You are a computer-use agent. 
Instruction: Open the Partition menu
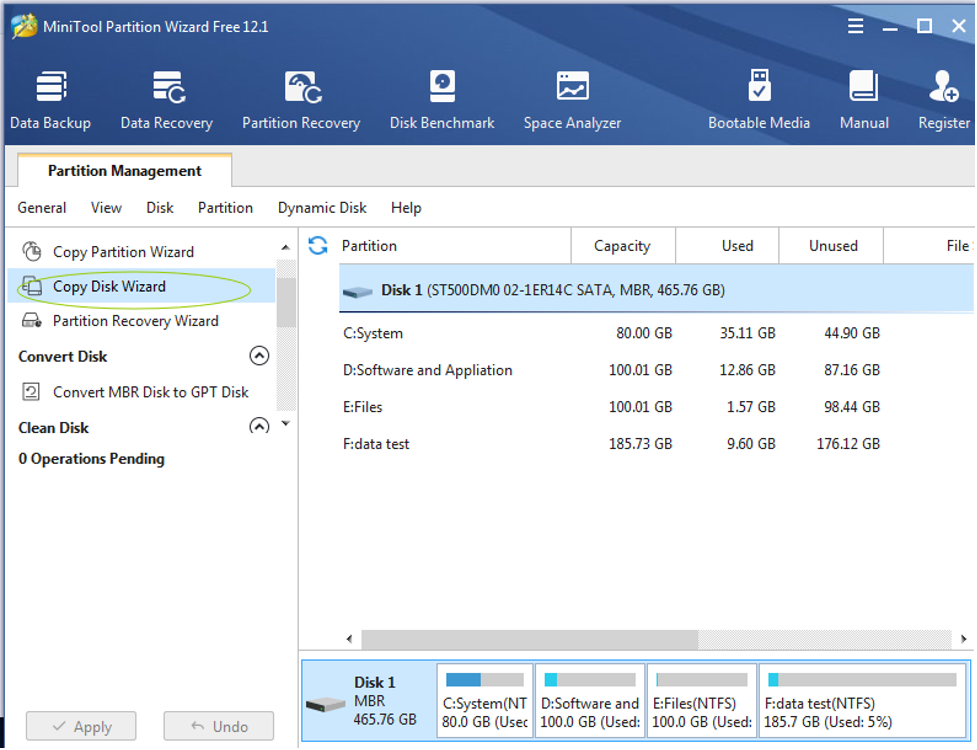point(226,208)
